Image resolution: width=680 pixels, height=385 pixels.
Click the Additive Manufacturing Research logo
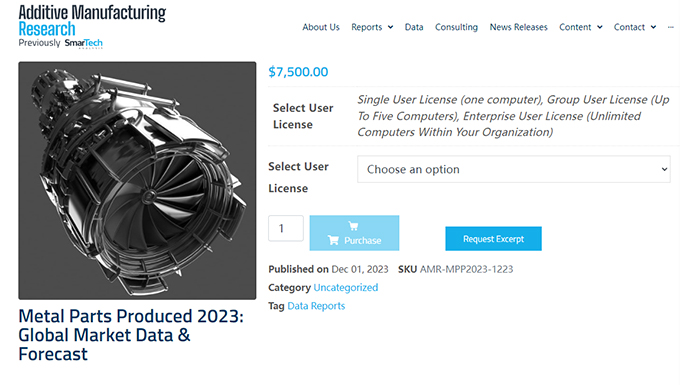pos(92,20)
